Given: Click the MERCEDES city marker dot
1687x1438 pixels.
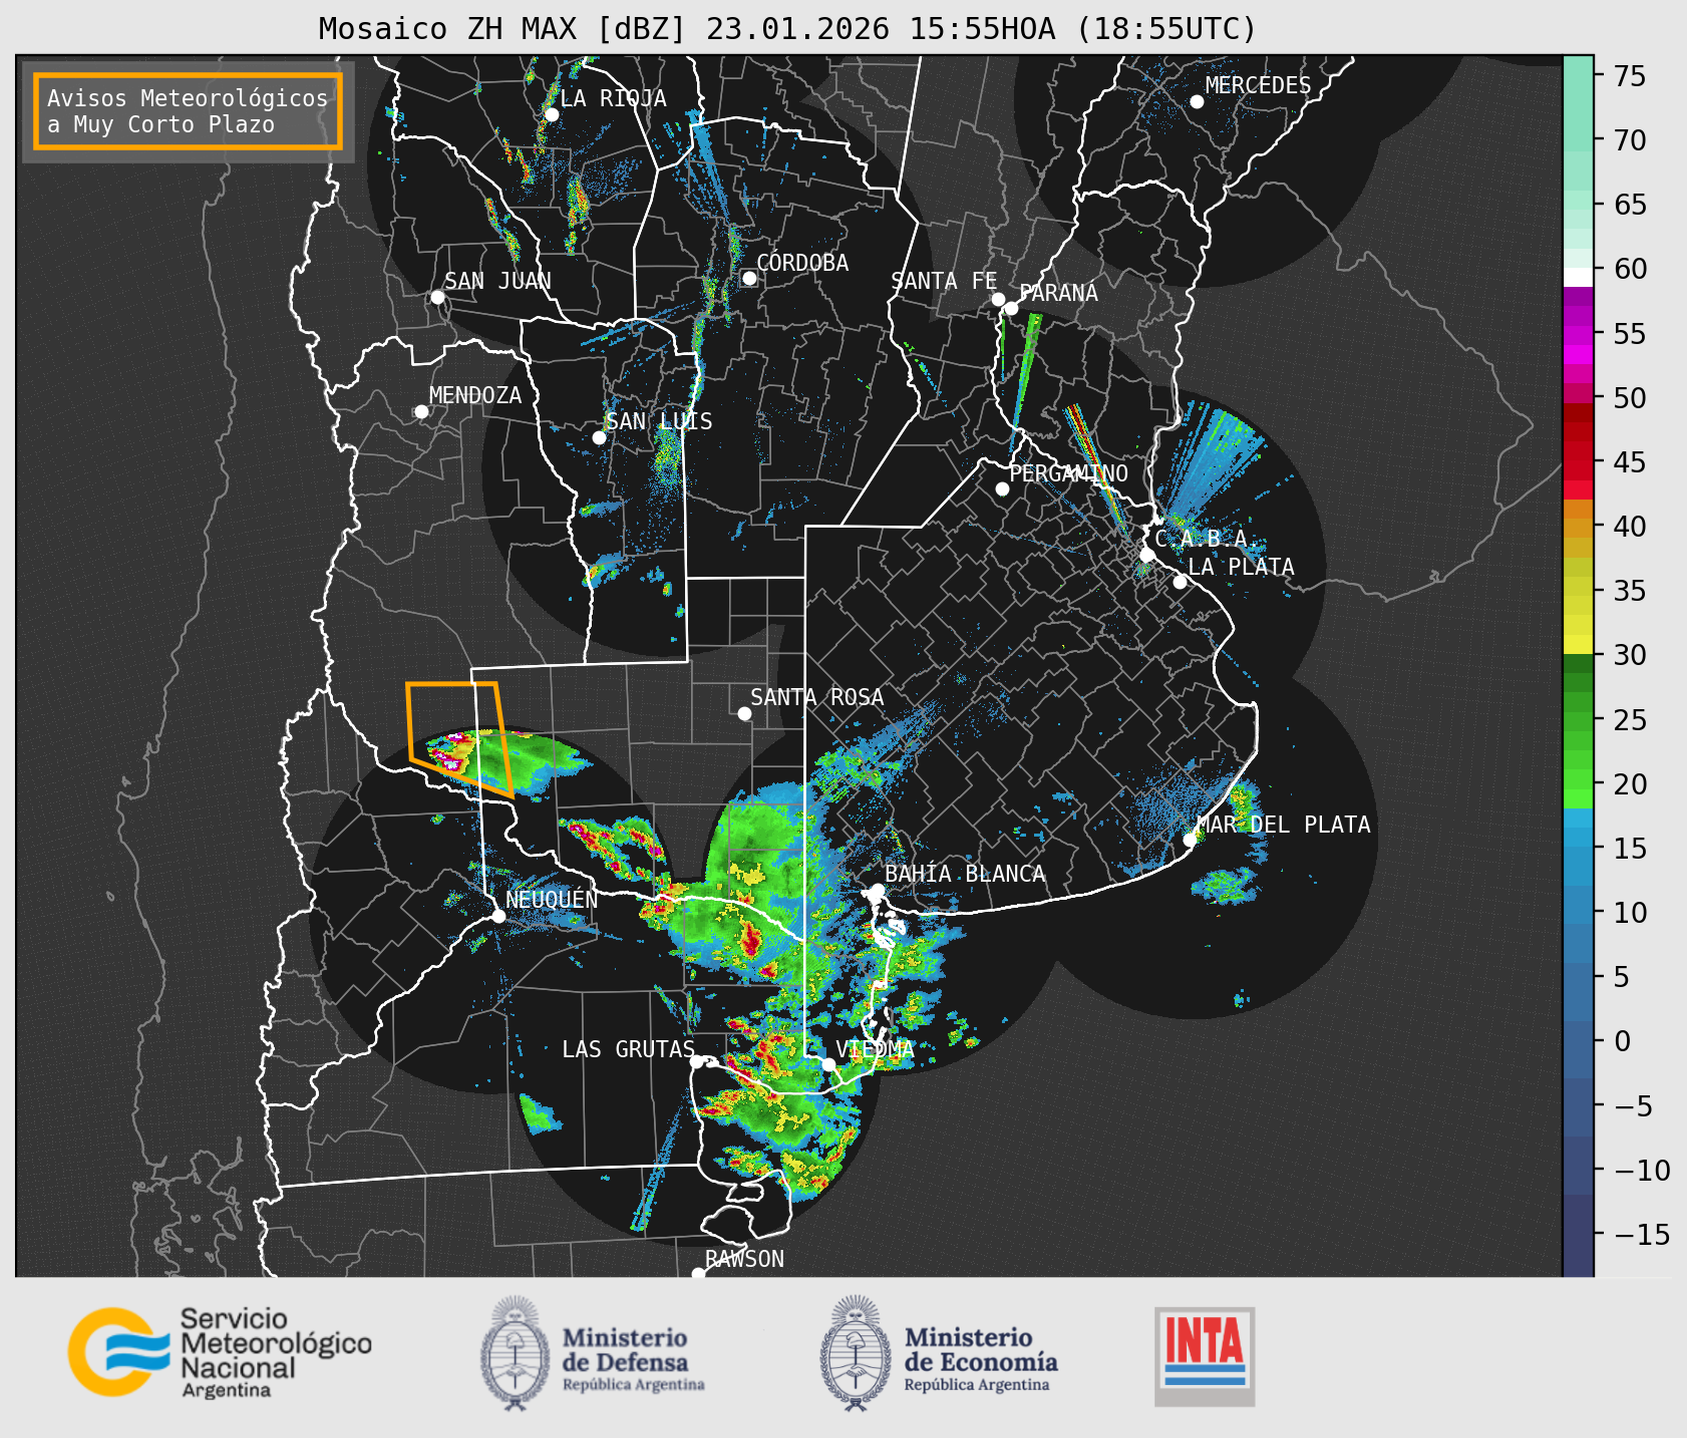Looking at the screenshot, I should [x=1197, y=102].
